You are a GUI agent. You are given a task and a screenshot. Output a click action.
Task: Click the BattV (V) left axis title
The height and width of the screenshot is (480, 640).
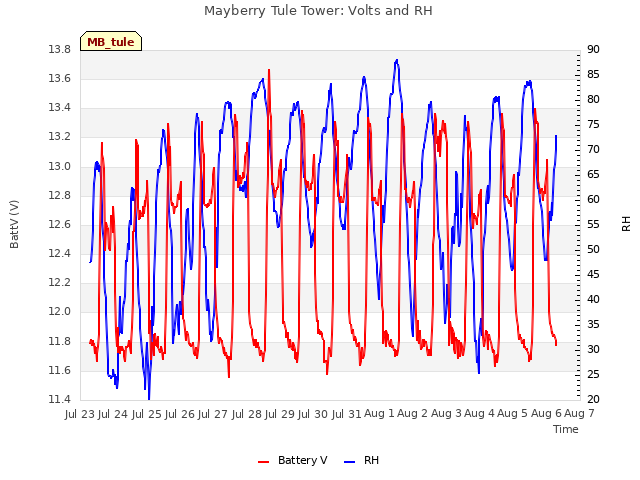click(14, 224)
